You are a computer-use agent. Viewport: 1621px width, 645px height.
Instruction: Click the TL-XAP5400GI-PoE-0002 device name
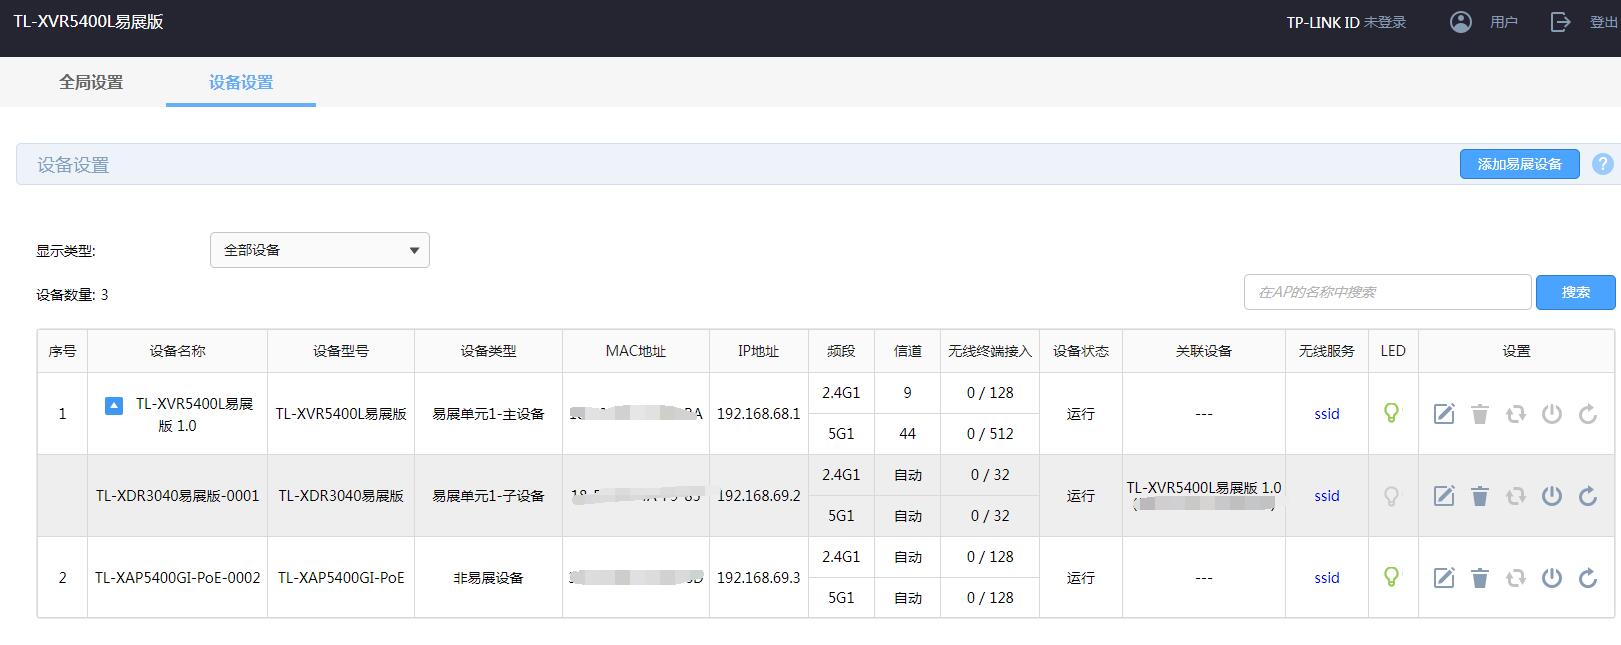177,578
